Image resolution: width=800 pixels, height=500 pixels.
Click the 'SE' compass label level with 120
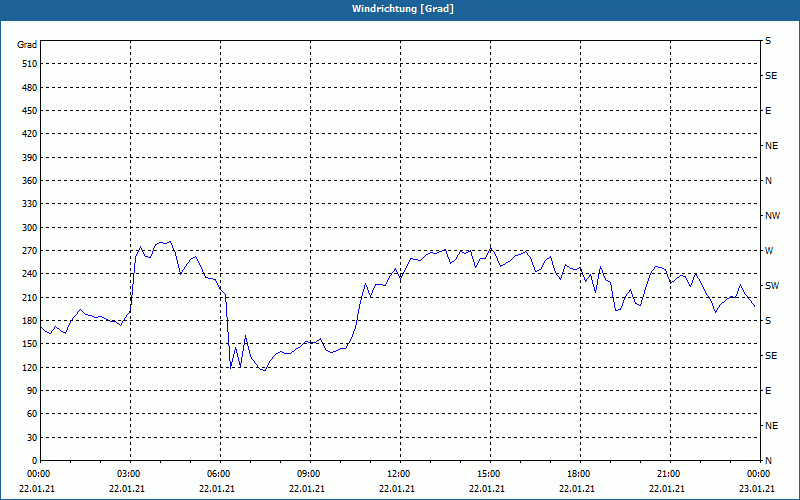tap(771, 356)
